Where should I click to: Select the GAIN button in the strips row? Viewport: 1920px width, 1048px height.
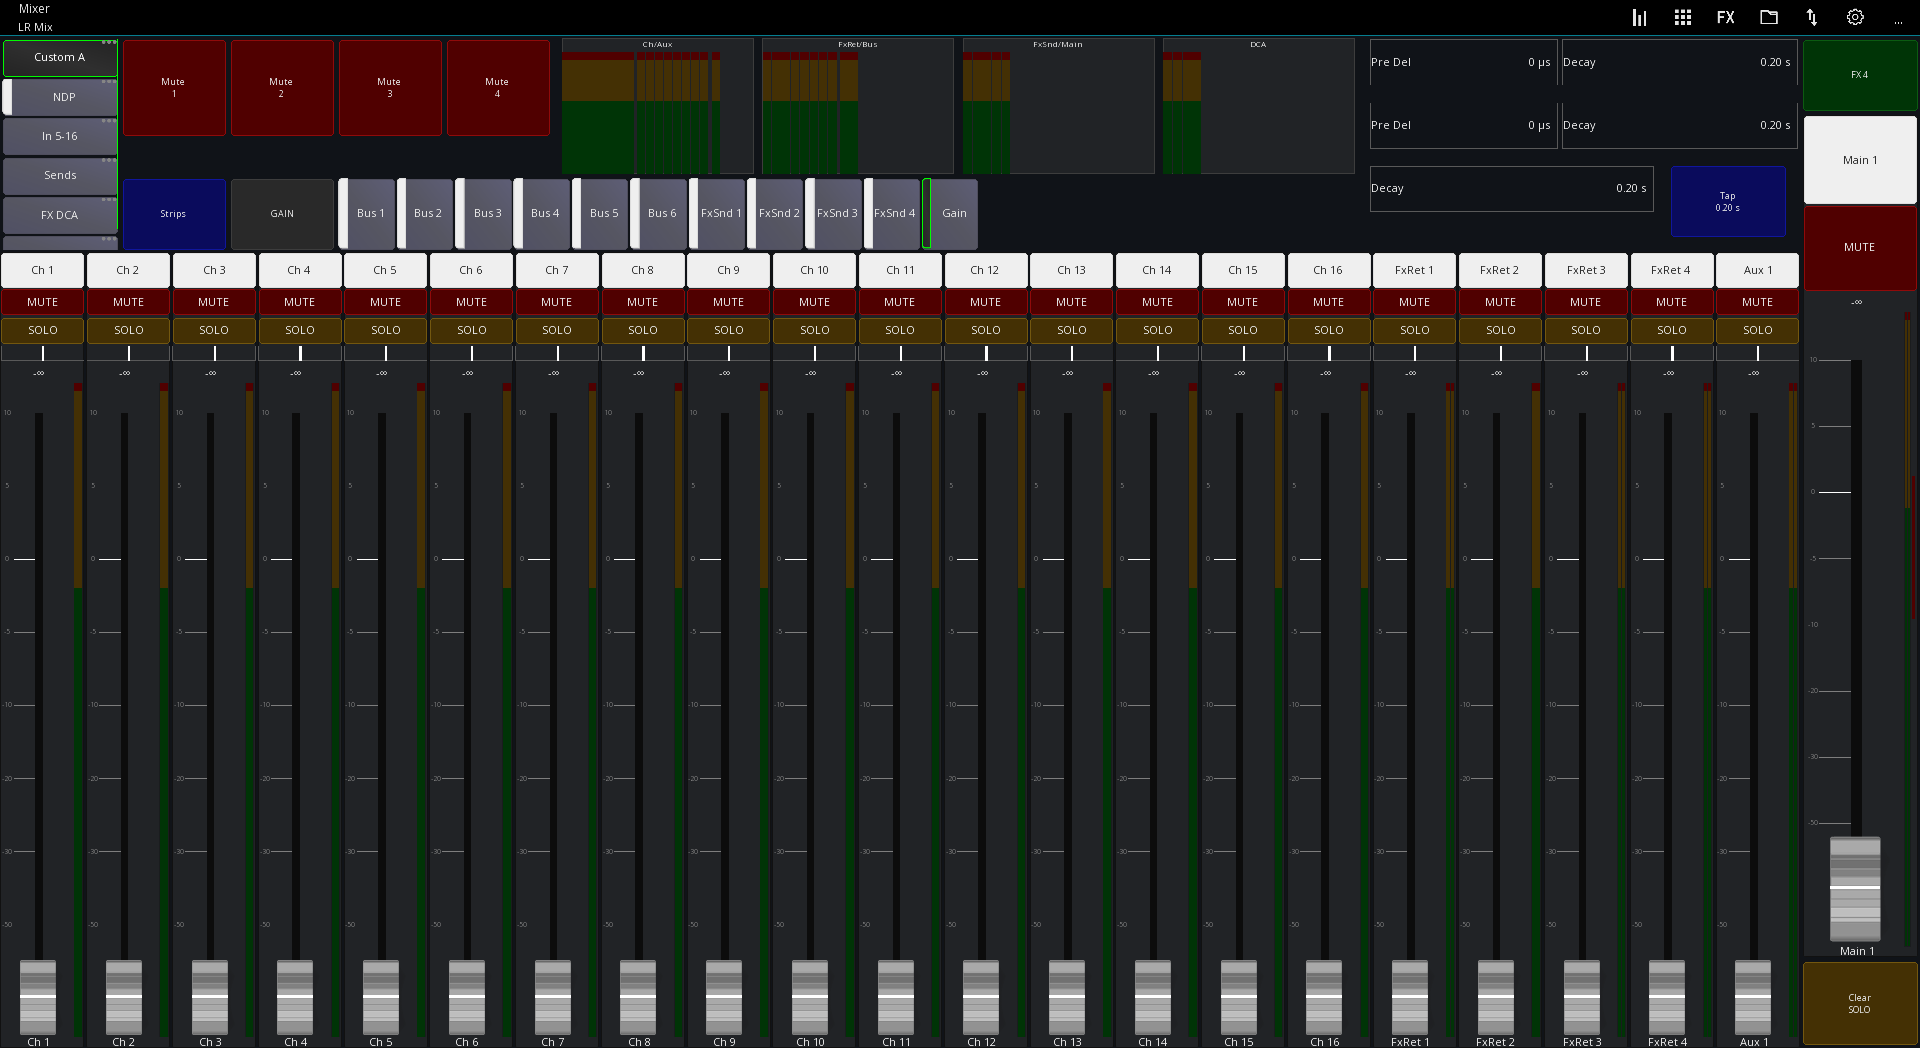(282, 214)
